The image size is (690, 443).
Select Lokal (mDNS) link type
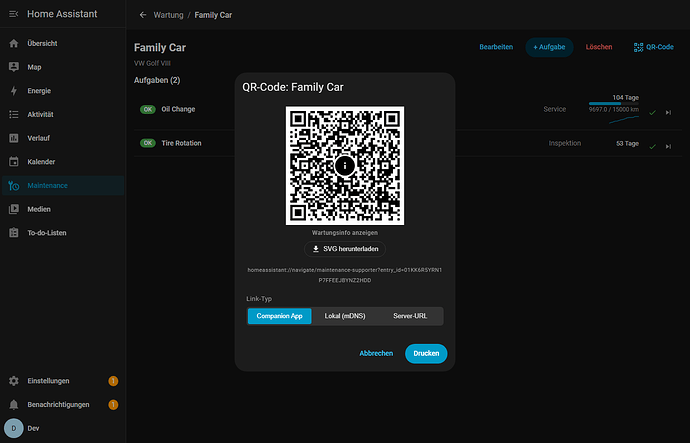345,316
